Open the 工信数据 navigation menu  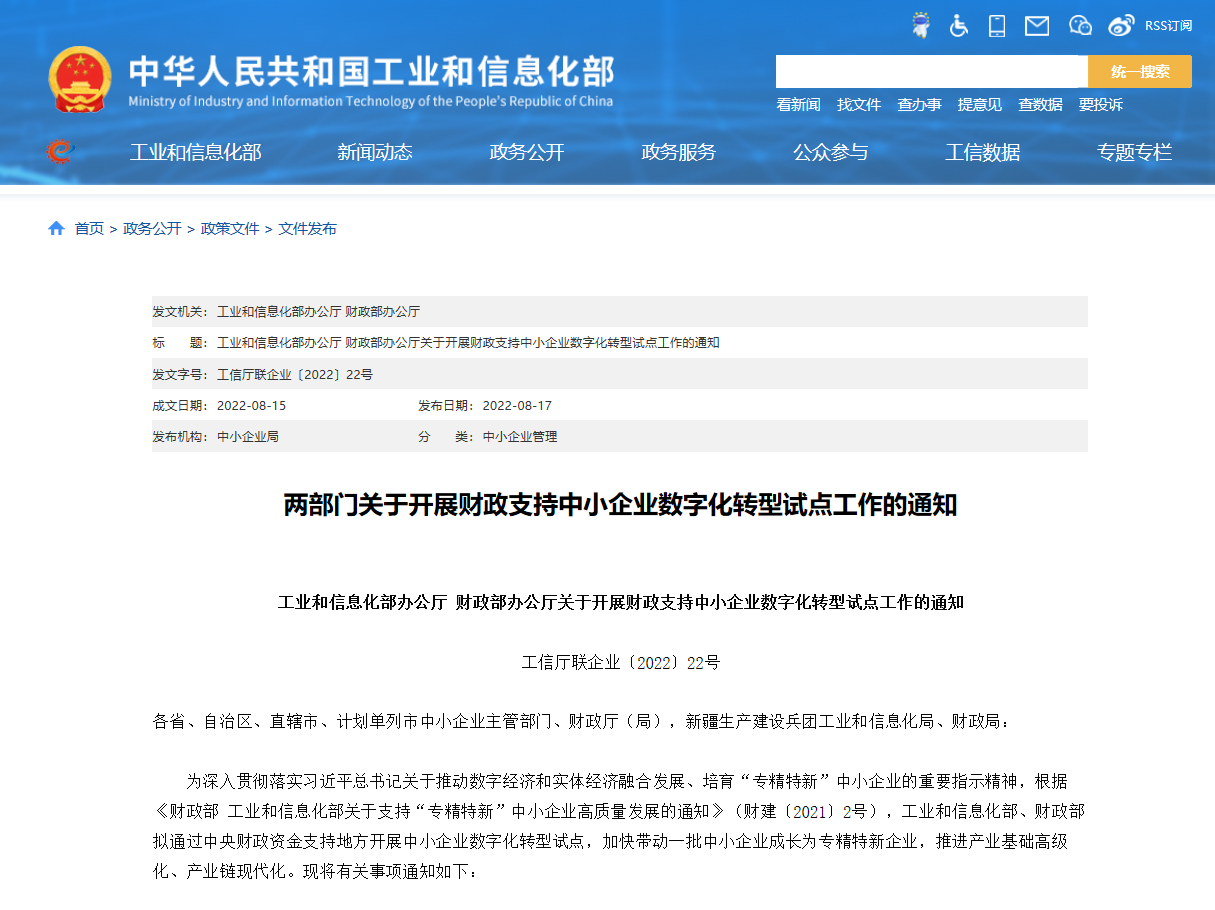[x=983, y=152]
